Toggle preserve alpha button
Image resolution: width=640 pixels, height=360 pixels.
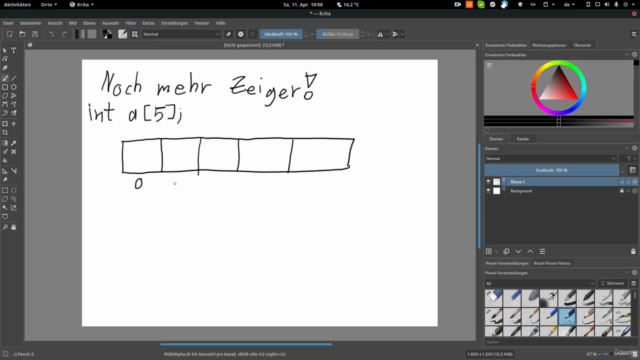(241, 34)
